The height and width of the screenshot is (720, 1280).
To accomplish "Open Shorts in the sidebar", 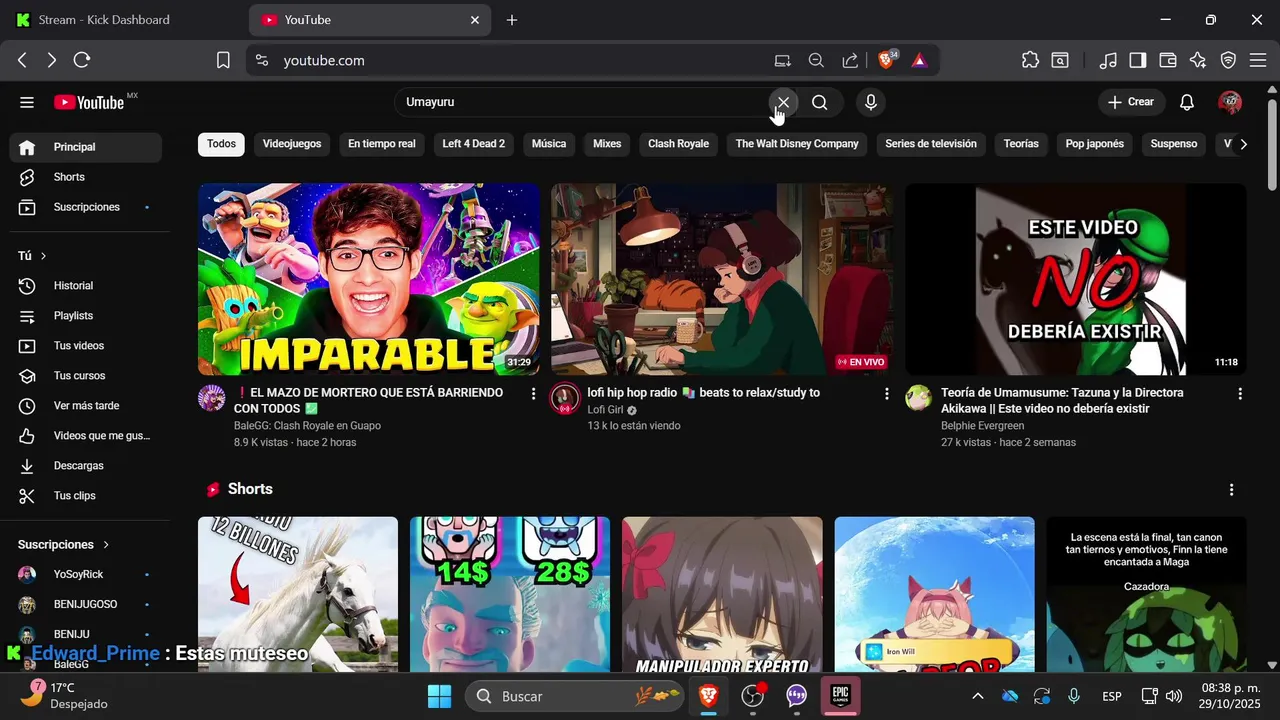I will point(86,177).
